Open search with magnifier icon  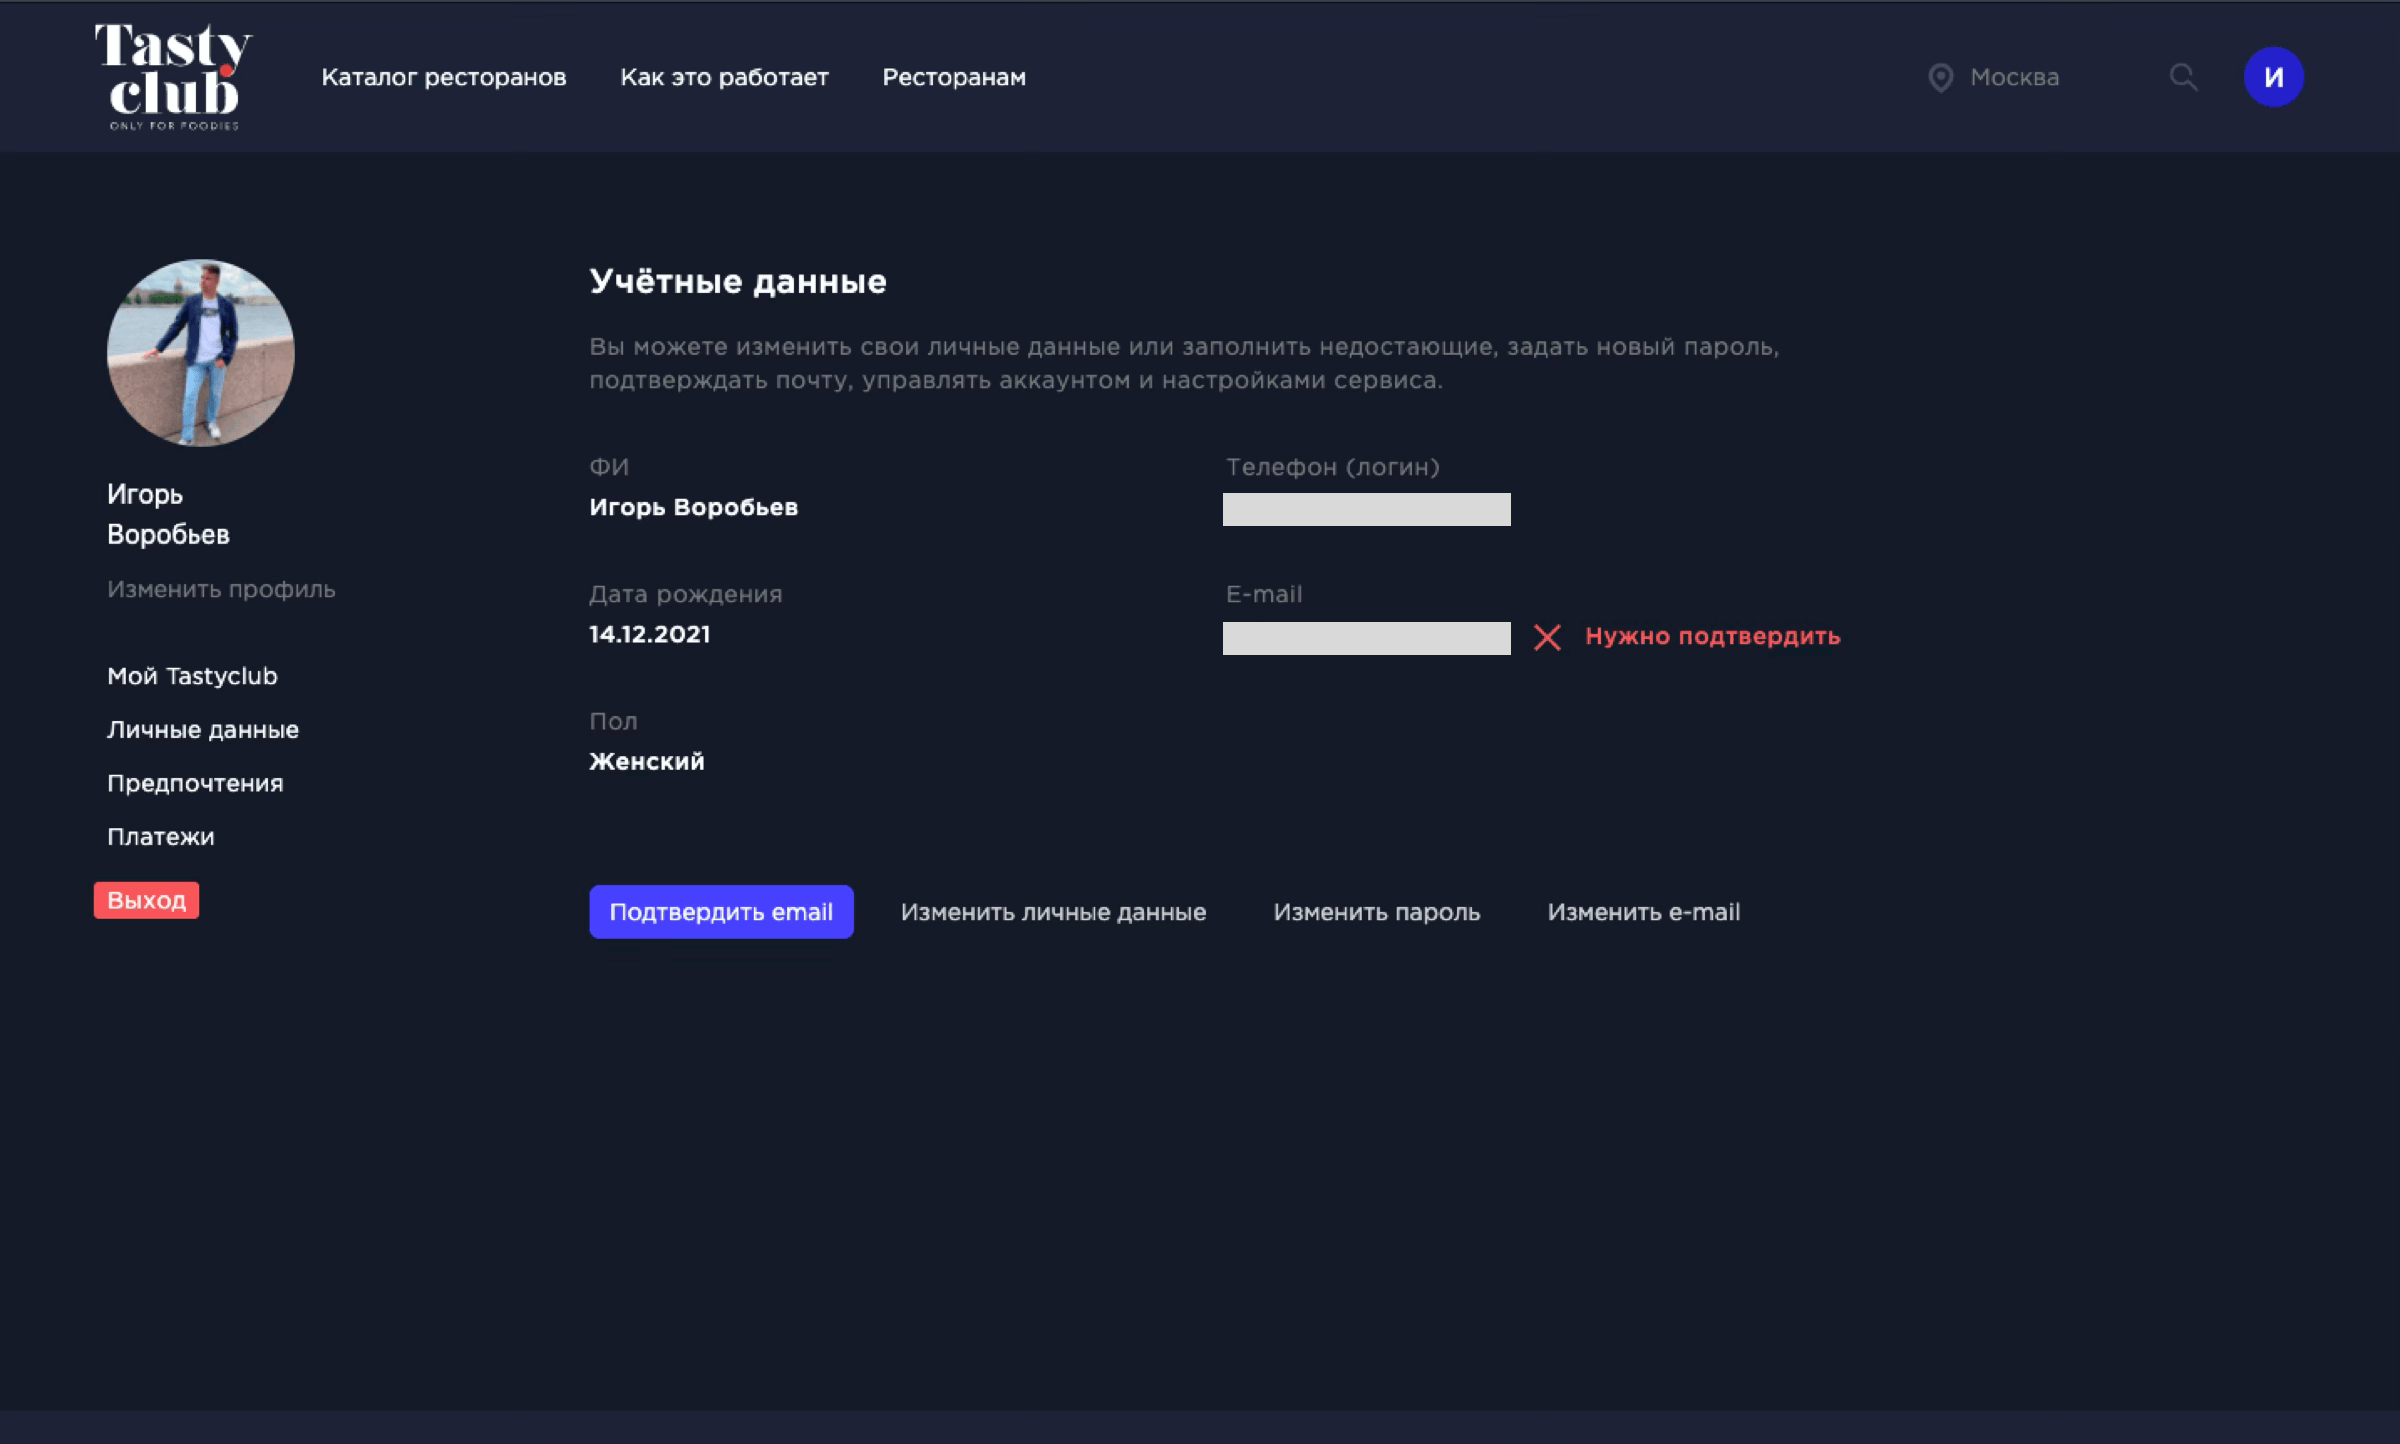[2183, 77]
